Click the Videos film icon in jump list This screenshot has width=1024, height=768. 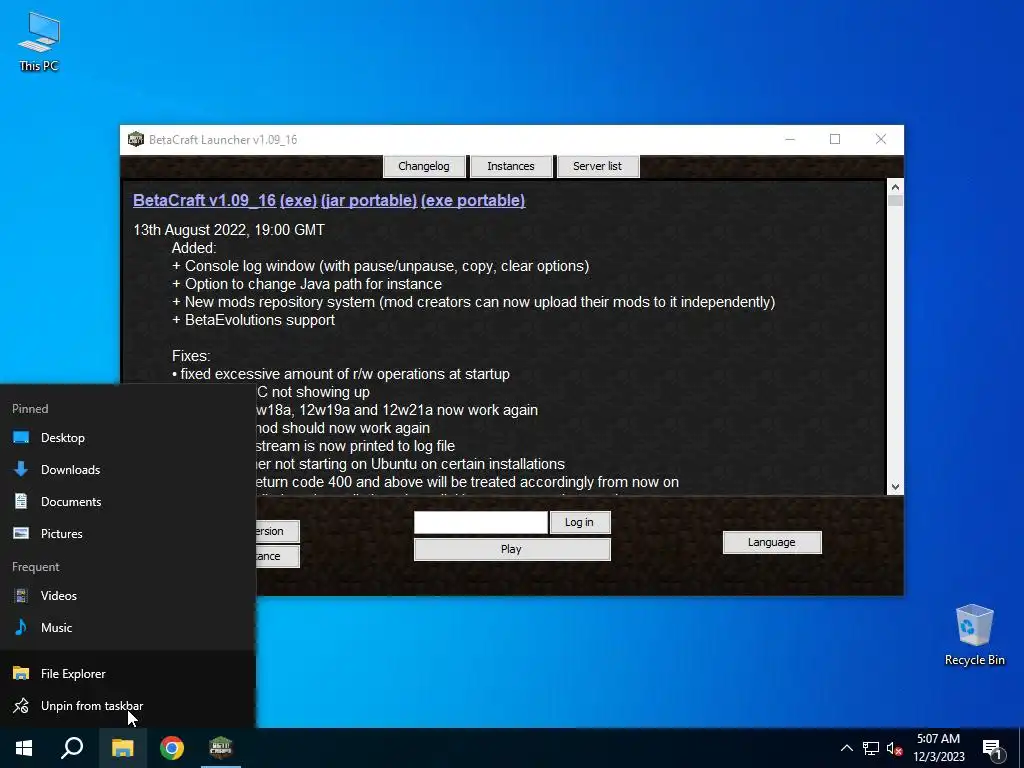tap(21, 595)
